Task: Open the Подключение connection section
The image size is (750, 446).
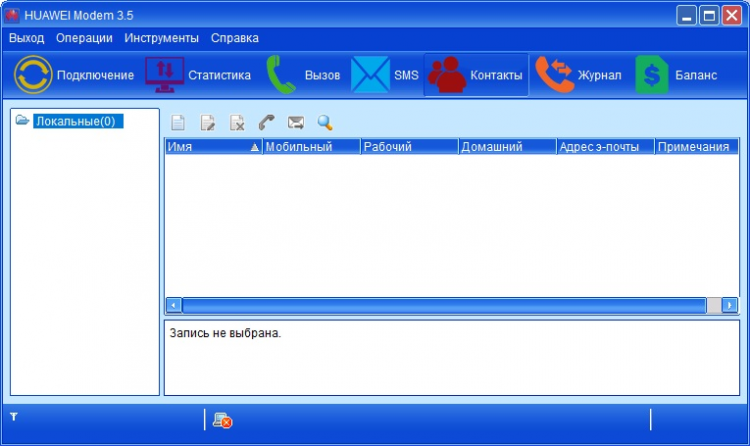Action: click(74, 75)
